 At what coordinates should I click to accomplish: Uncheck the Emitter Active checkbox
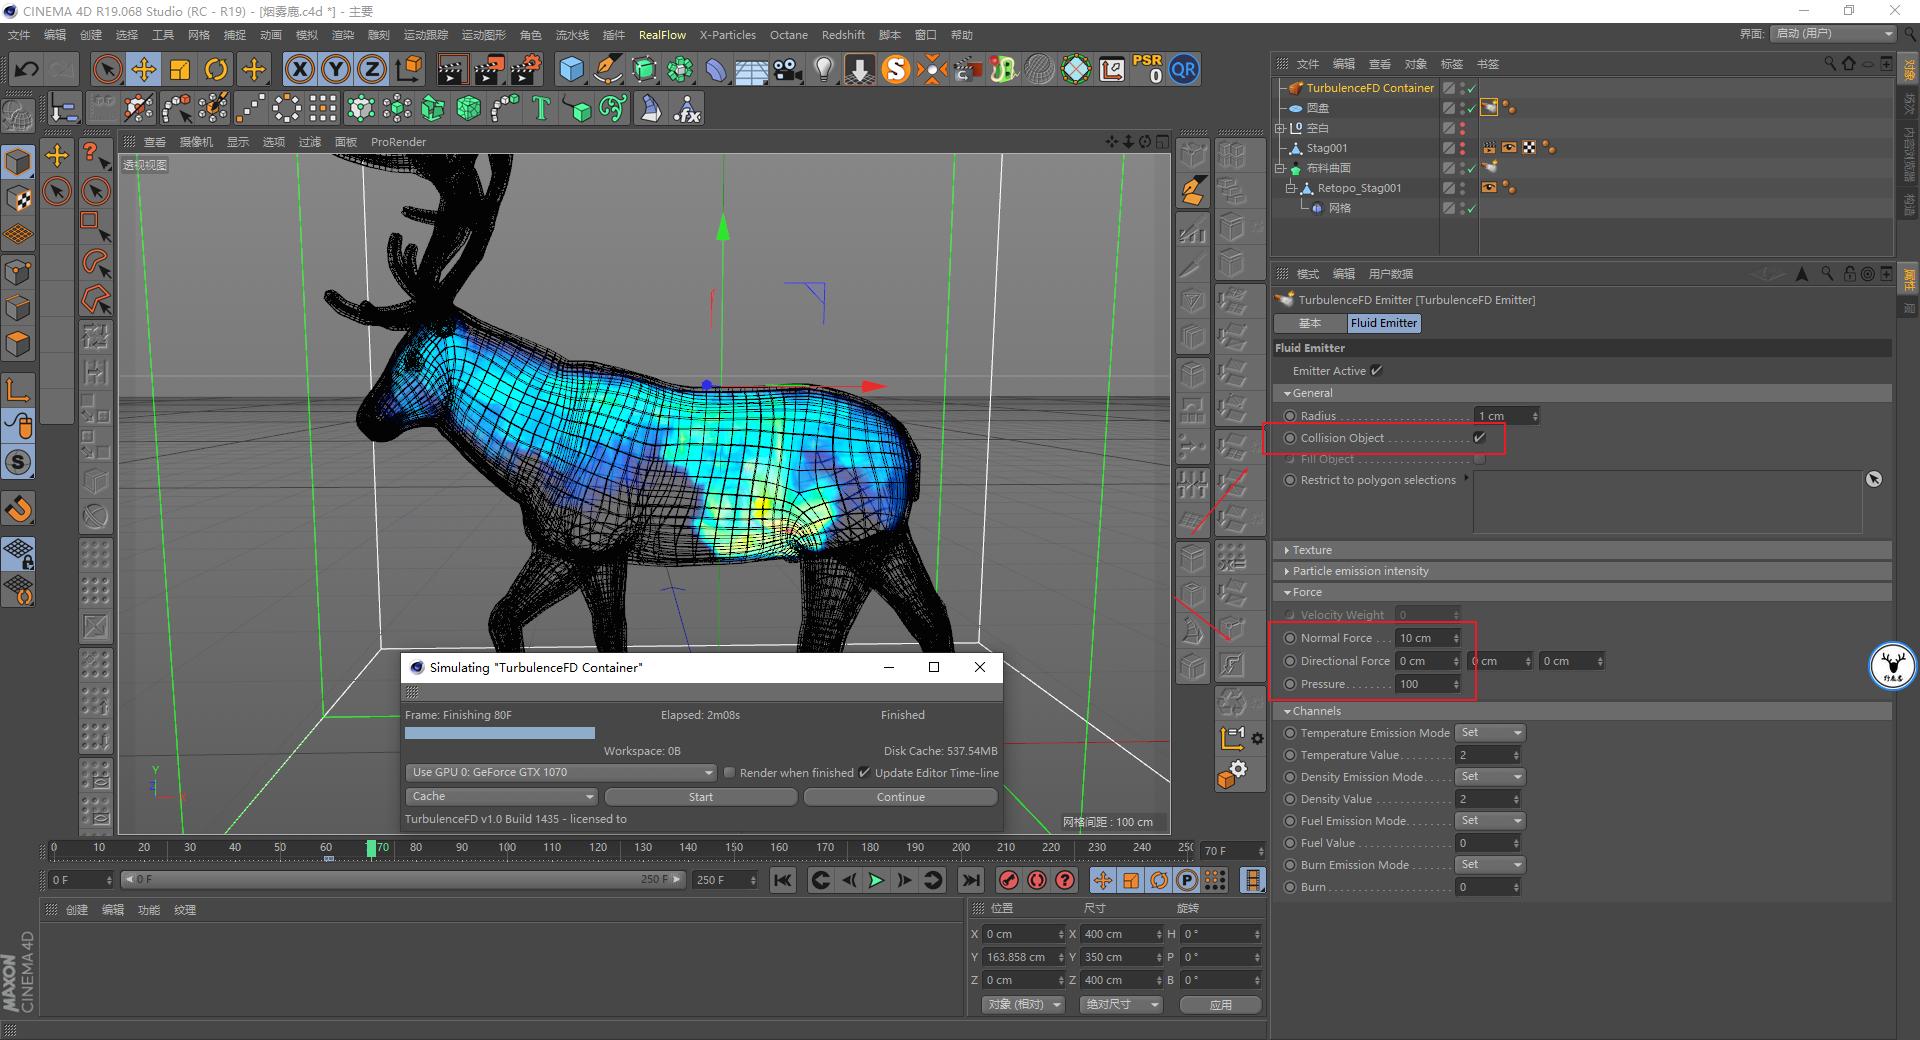1377,370
